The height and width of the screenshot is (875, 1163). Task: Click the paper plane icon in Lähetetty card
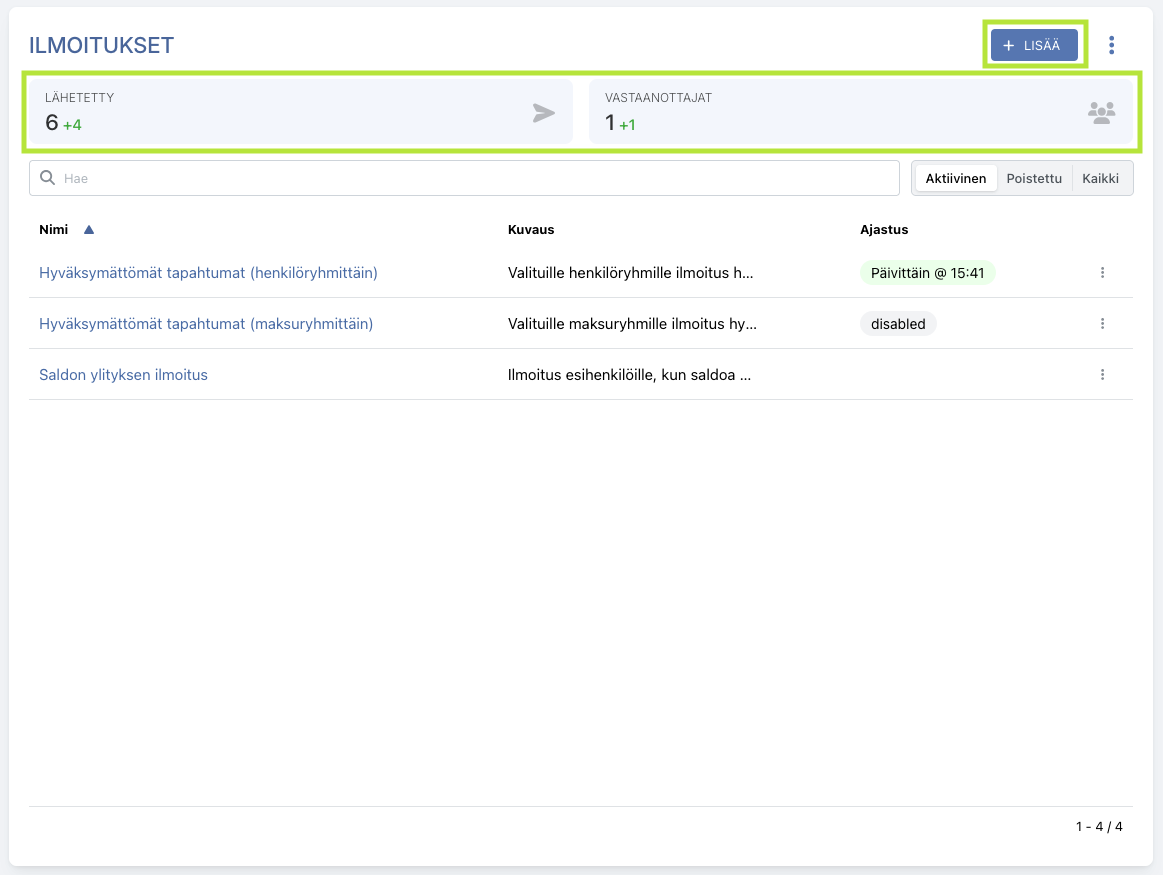(x=543, y=113)
